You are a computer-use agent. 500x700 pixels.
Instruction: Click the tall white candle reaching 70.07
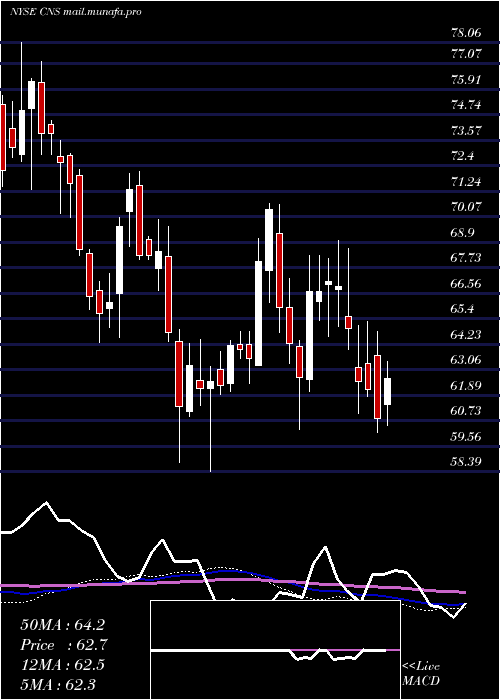tap(269, 240)
